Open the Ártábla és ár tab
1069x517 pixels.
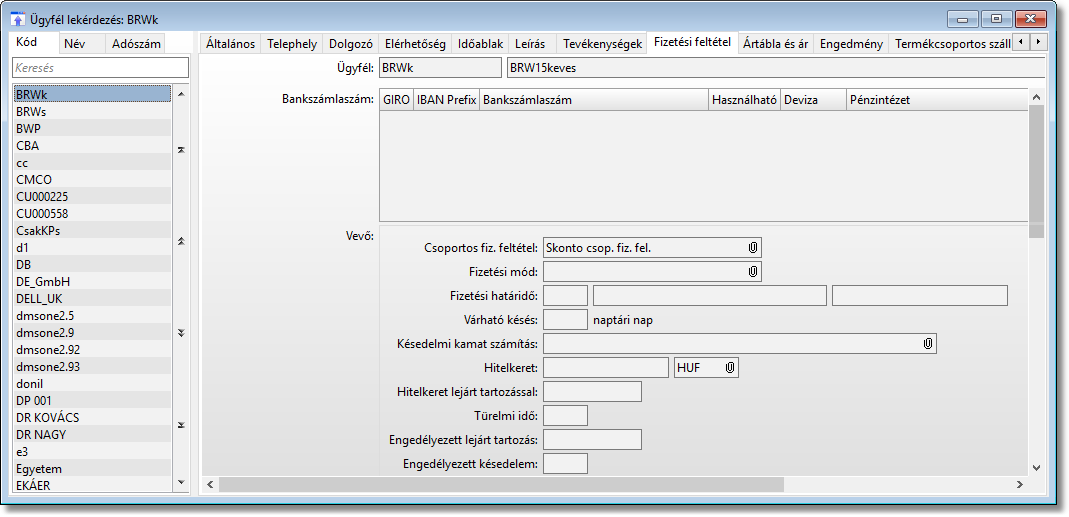[775, 44]
